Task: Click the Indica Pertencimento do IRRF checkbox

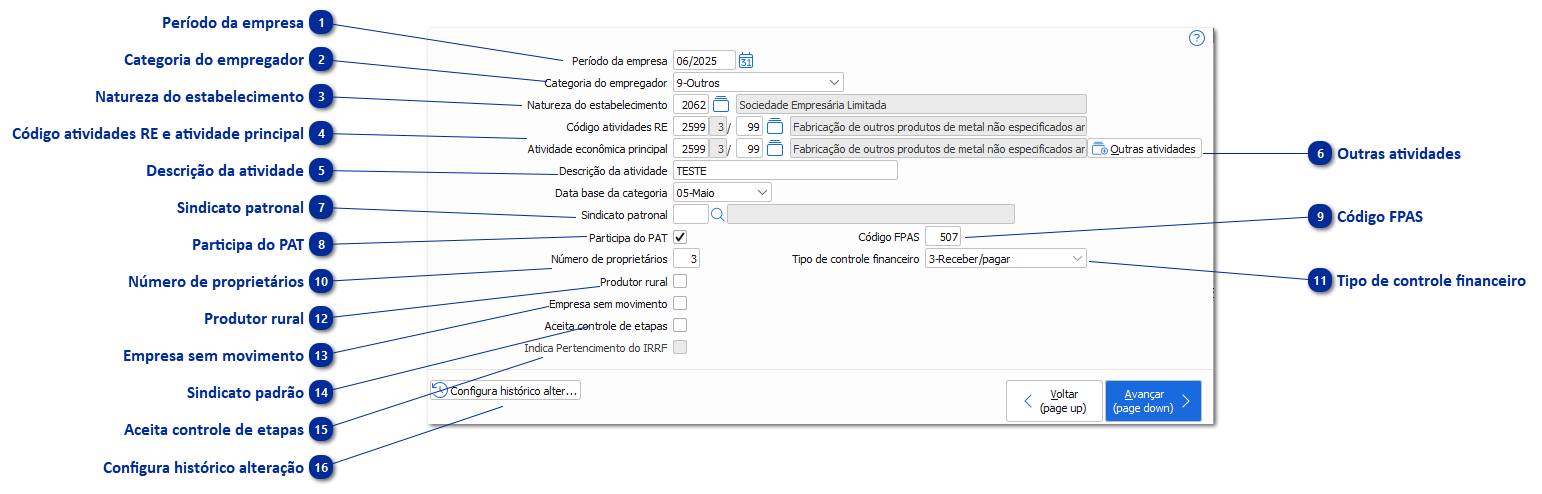Action: pos(680,347)
